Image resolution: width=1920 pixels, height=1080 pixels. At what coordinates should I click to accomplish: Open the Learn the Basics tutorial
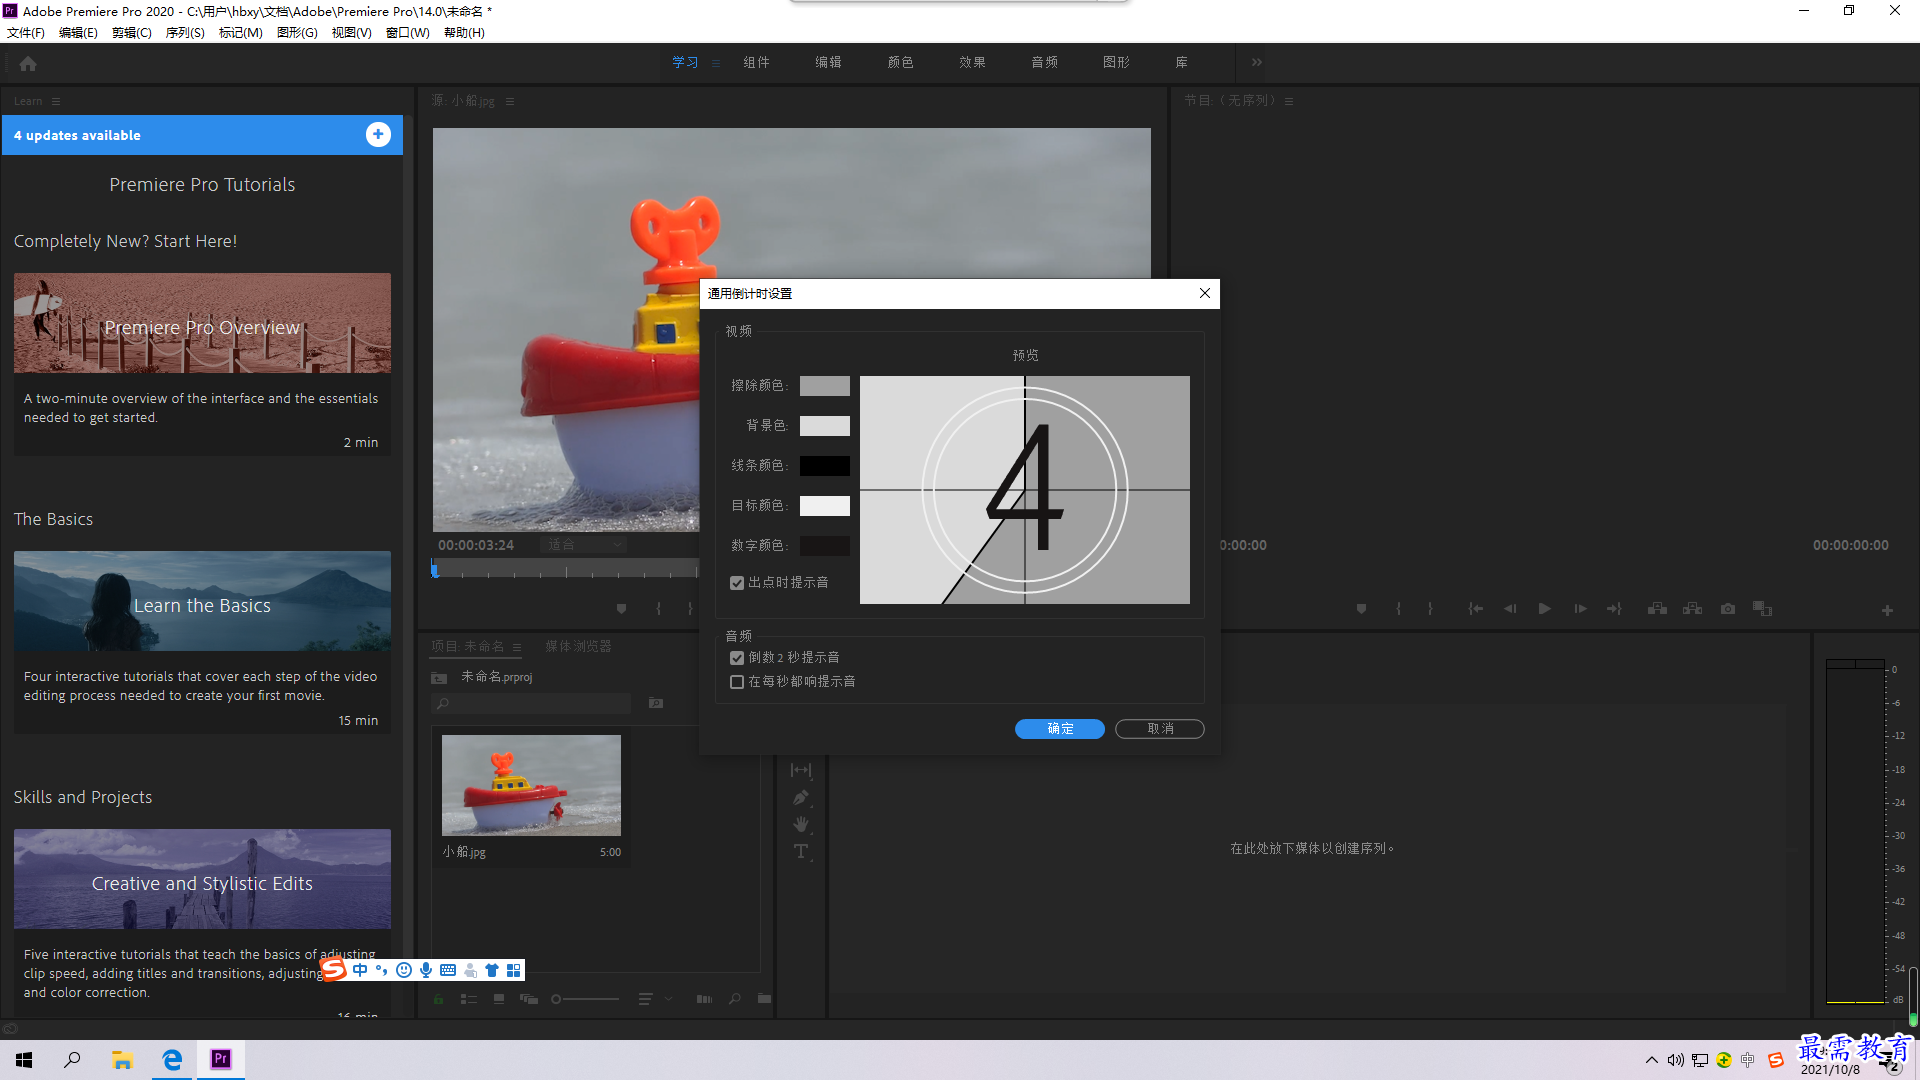202,601
